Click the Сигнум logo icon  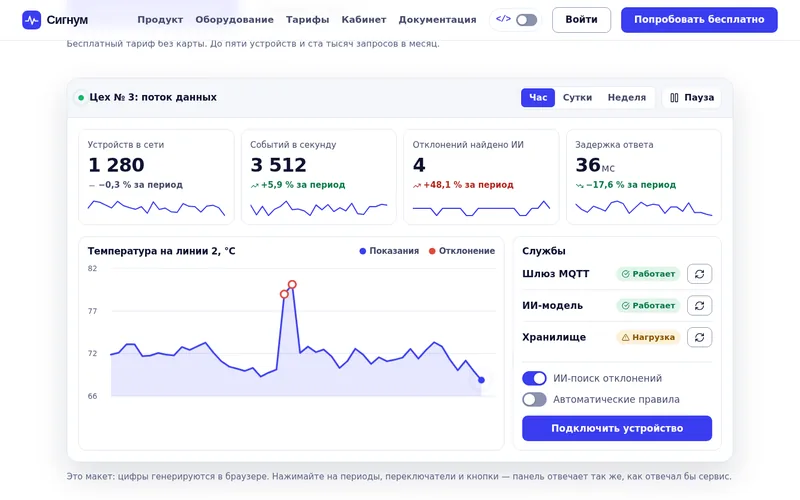(x=32, y=20)
